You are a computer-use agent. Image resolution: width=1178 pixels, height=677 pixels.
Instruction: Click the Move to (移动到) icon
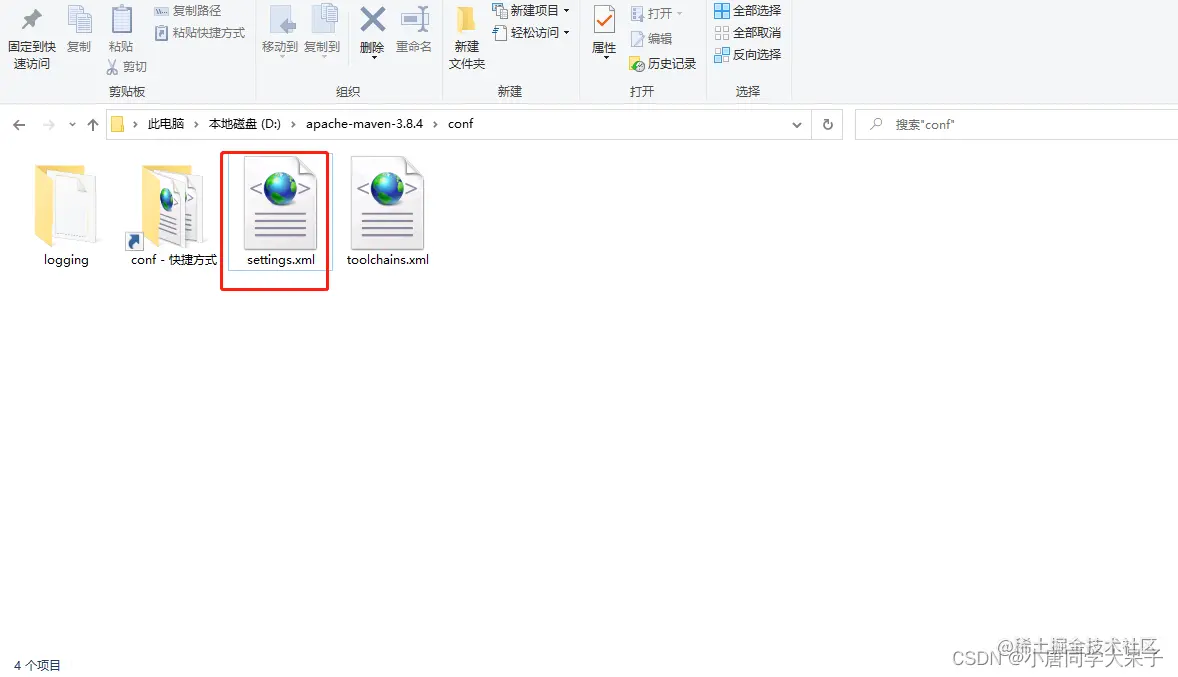[x=282, y=20]
